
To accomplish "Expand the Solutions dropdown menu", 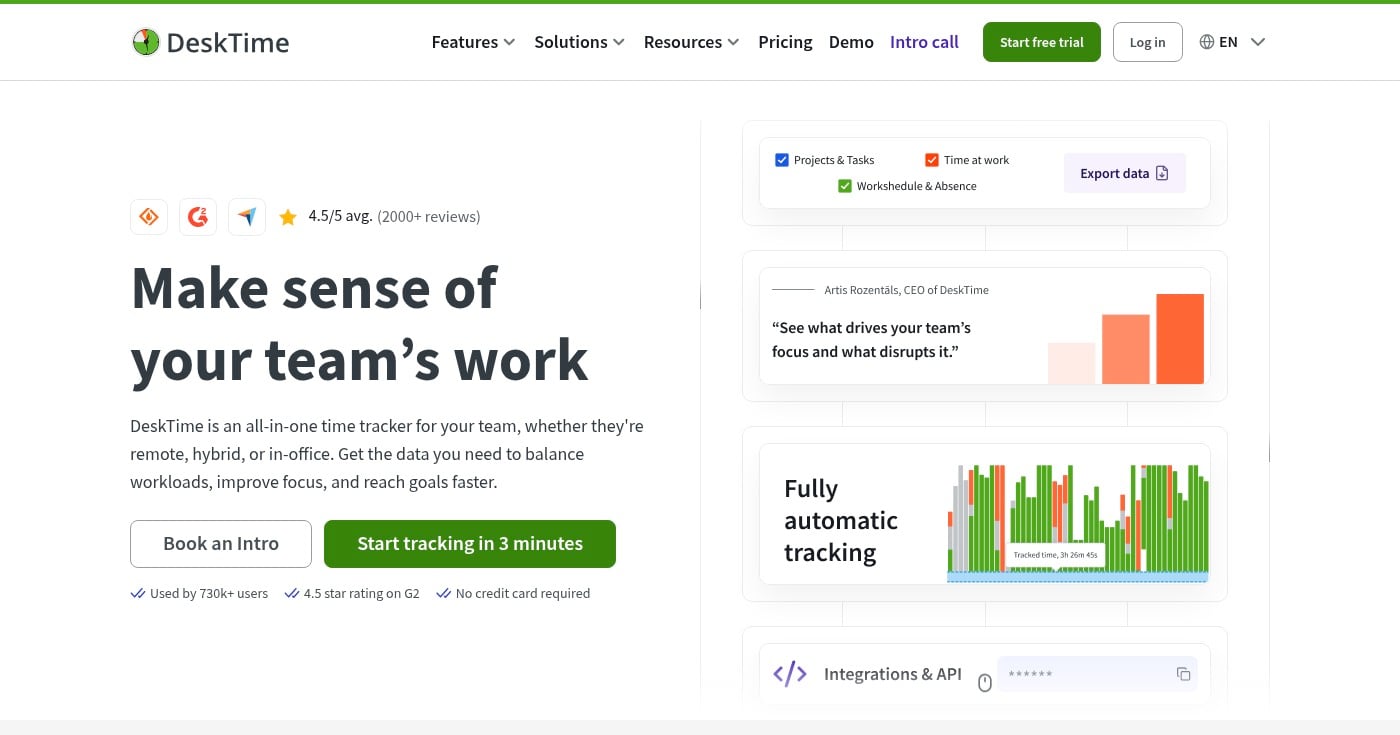I will pyautogui.click(x=580, y=42).
